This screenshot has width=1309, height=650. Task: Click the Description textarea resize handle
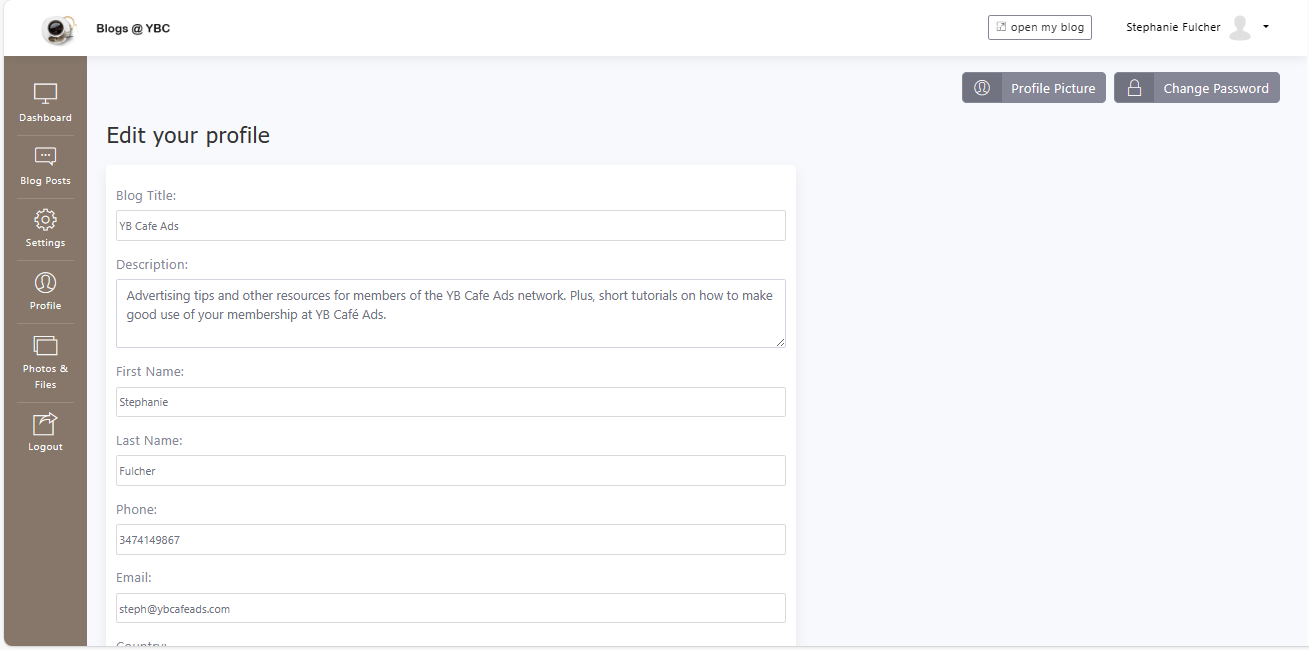point(780,342)
